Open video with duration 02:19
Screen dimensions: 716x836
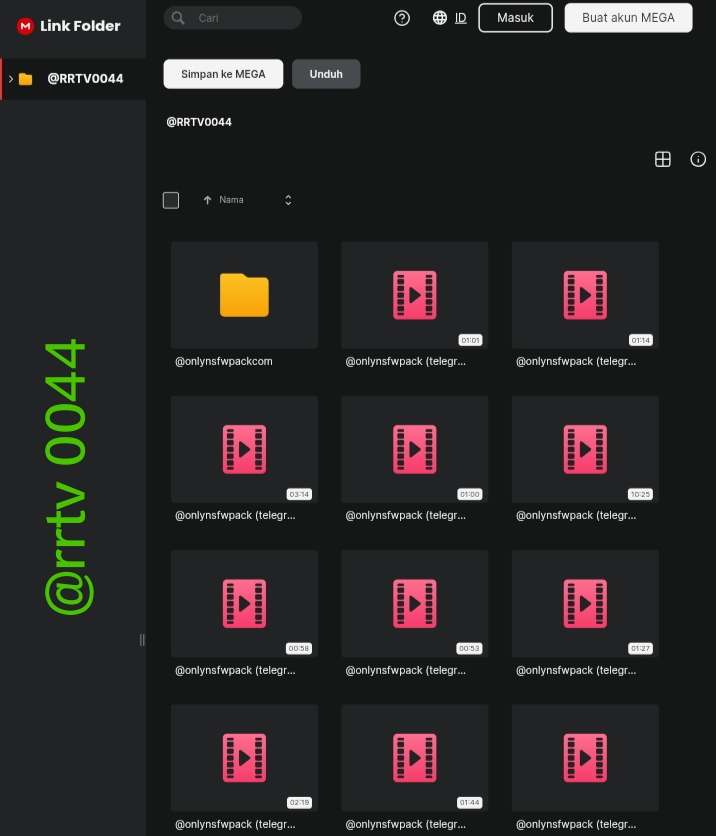244,758
